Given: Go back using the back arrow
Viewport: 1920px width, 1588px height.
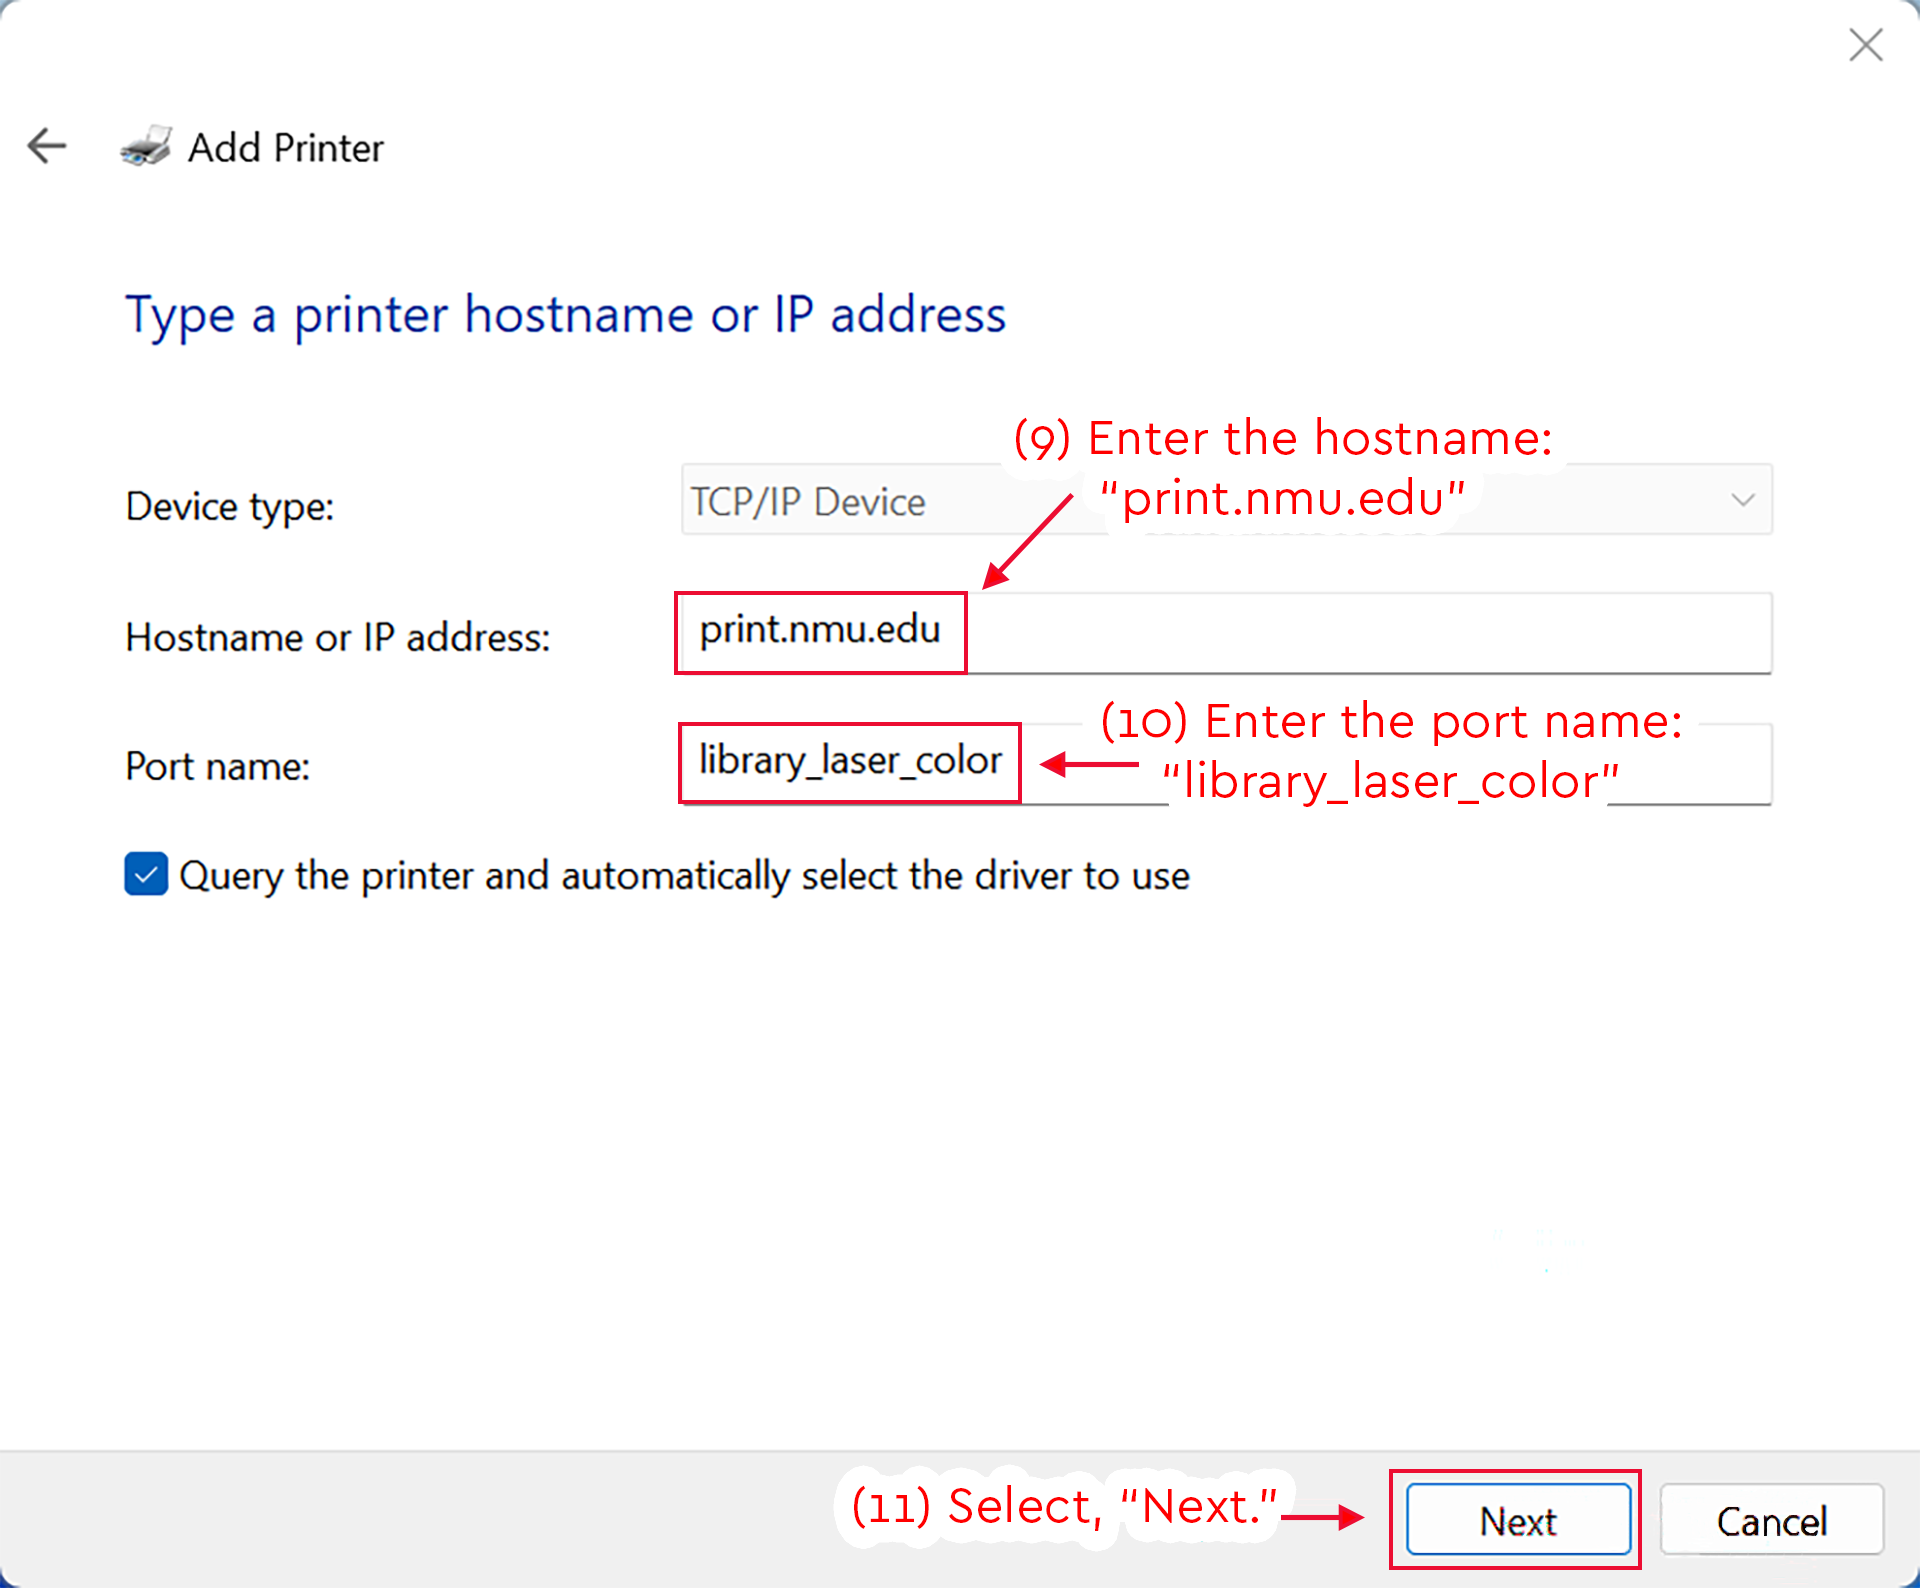Looking at the screenshot, I should coord(47,146).
